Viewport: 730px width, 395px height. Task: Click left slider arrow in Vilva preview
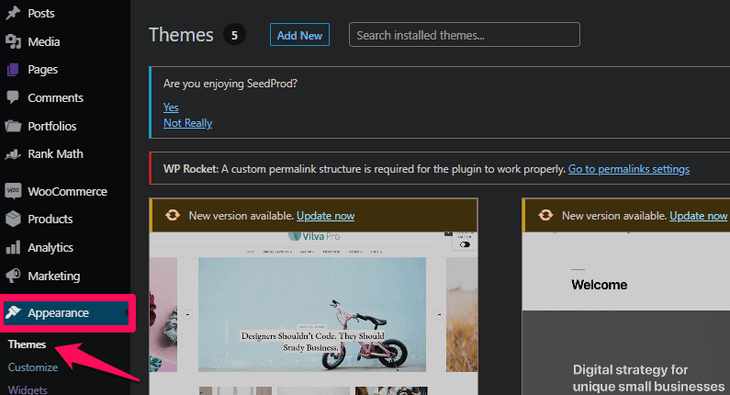(x=188, y=315)
